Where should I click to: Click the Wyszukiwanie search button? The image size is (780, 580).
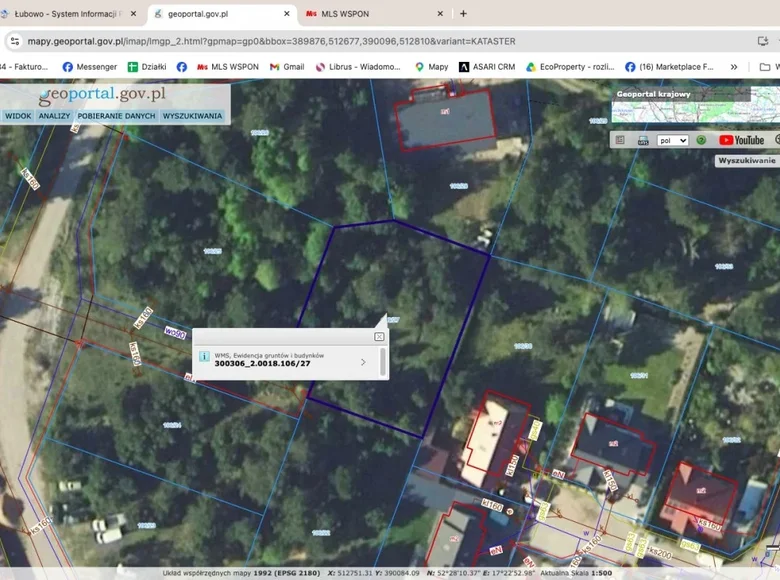click(747, 161)
